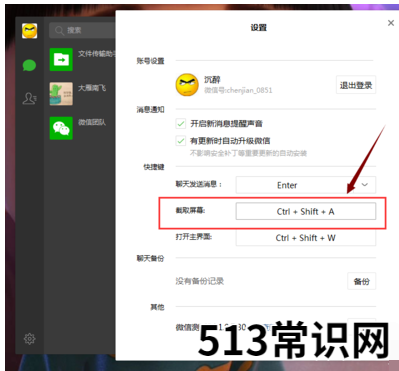Open the 大雁南飞 chat thumbnail
Screen dimensions: 399x371
coord(61,94)
